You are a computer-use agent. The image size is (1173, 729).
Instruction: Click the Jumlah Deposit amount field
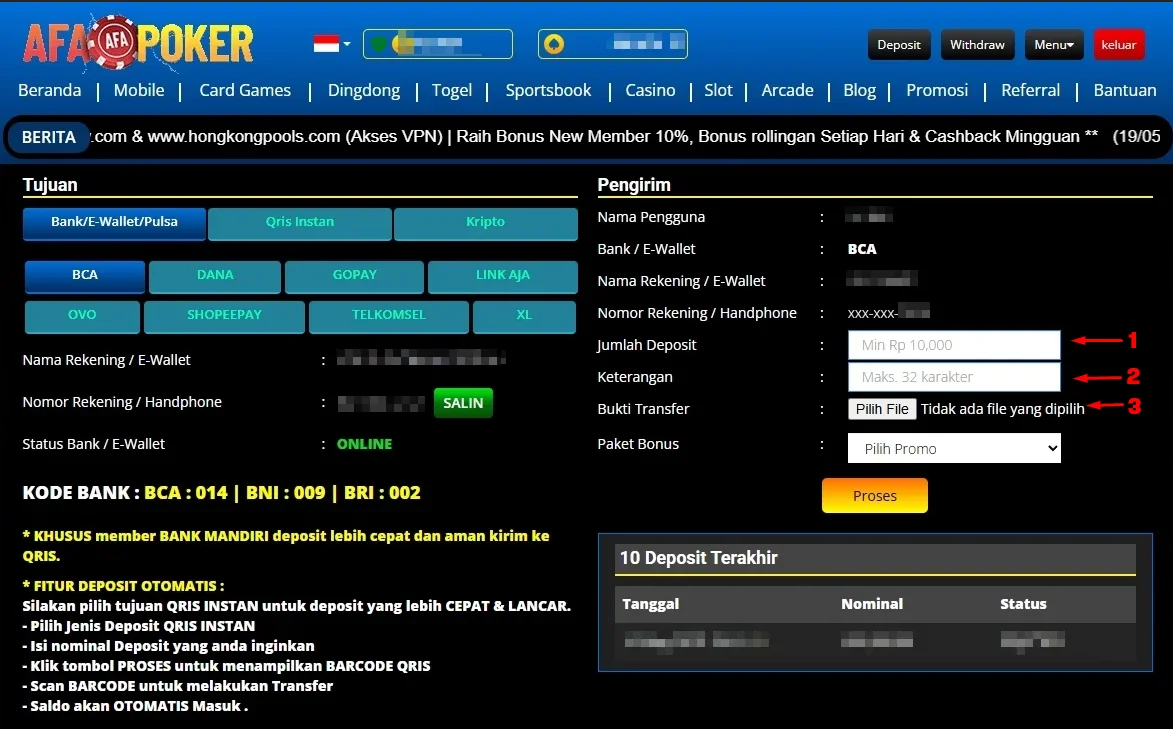coord(954,345)
